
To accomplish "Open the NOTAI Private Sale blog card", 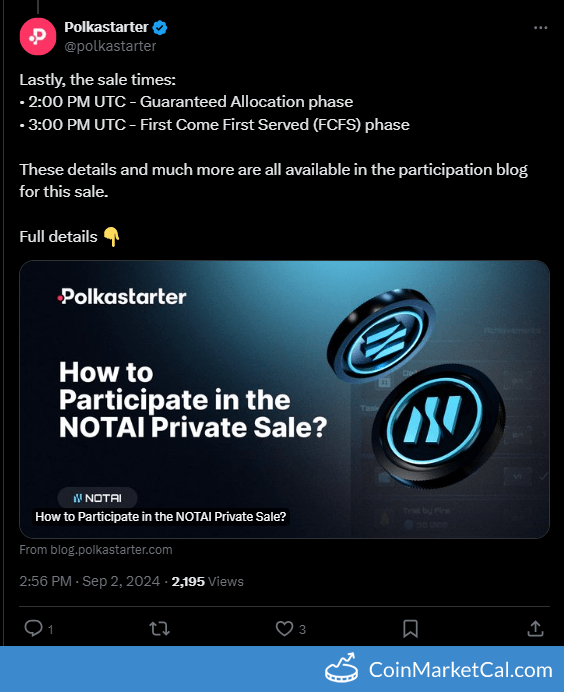I will (x=284, y=399).
